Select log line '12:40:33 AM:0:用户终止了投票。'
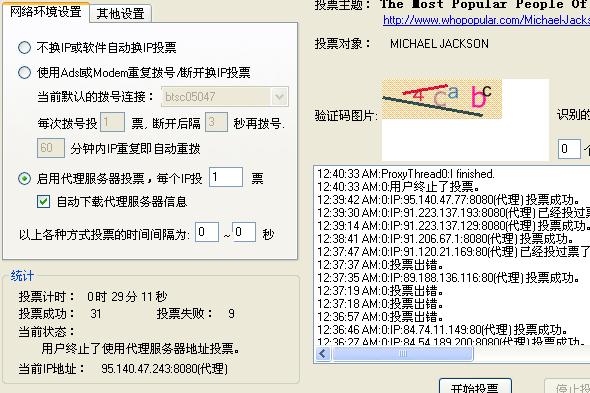590x393 pixels. click(398, 187)
